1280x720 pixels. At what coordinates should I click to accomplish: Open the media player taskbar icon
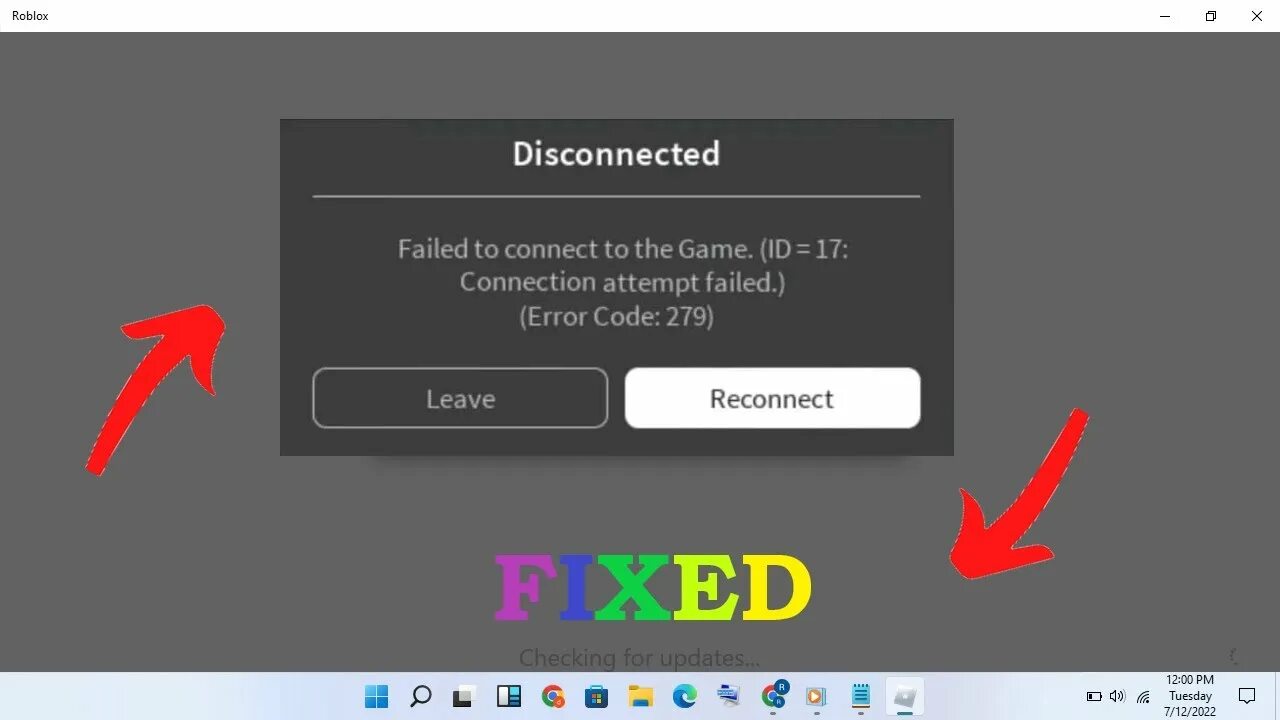click(x=816, y=696)
